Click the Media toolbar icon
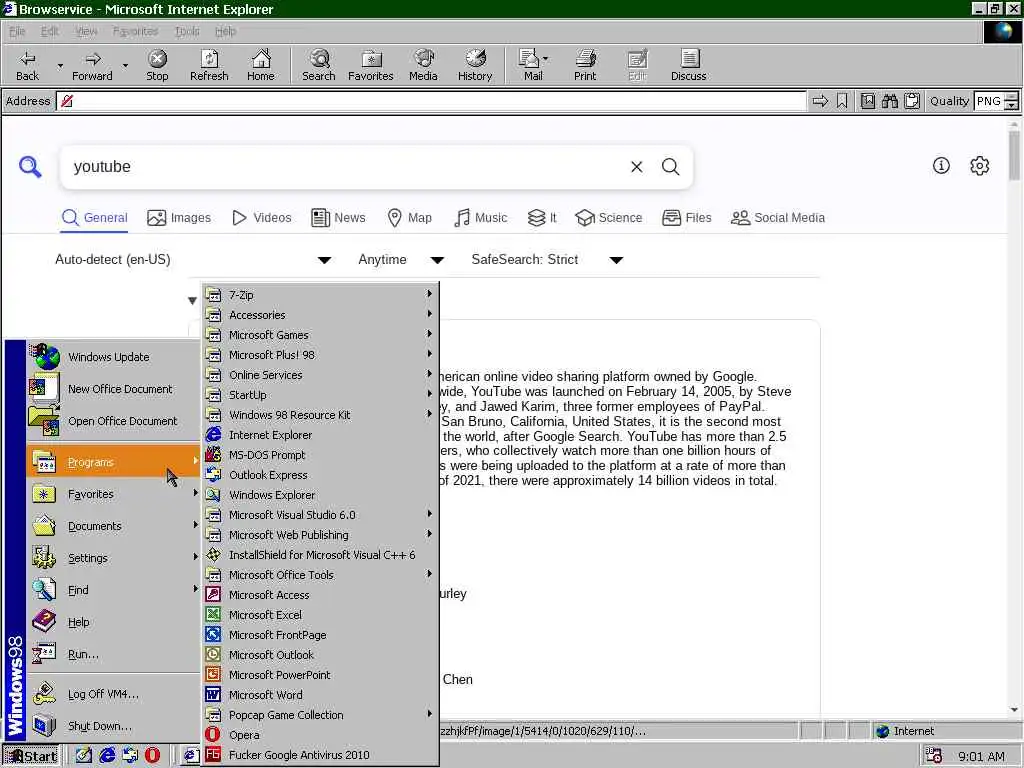 [x=423, y=65]
